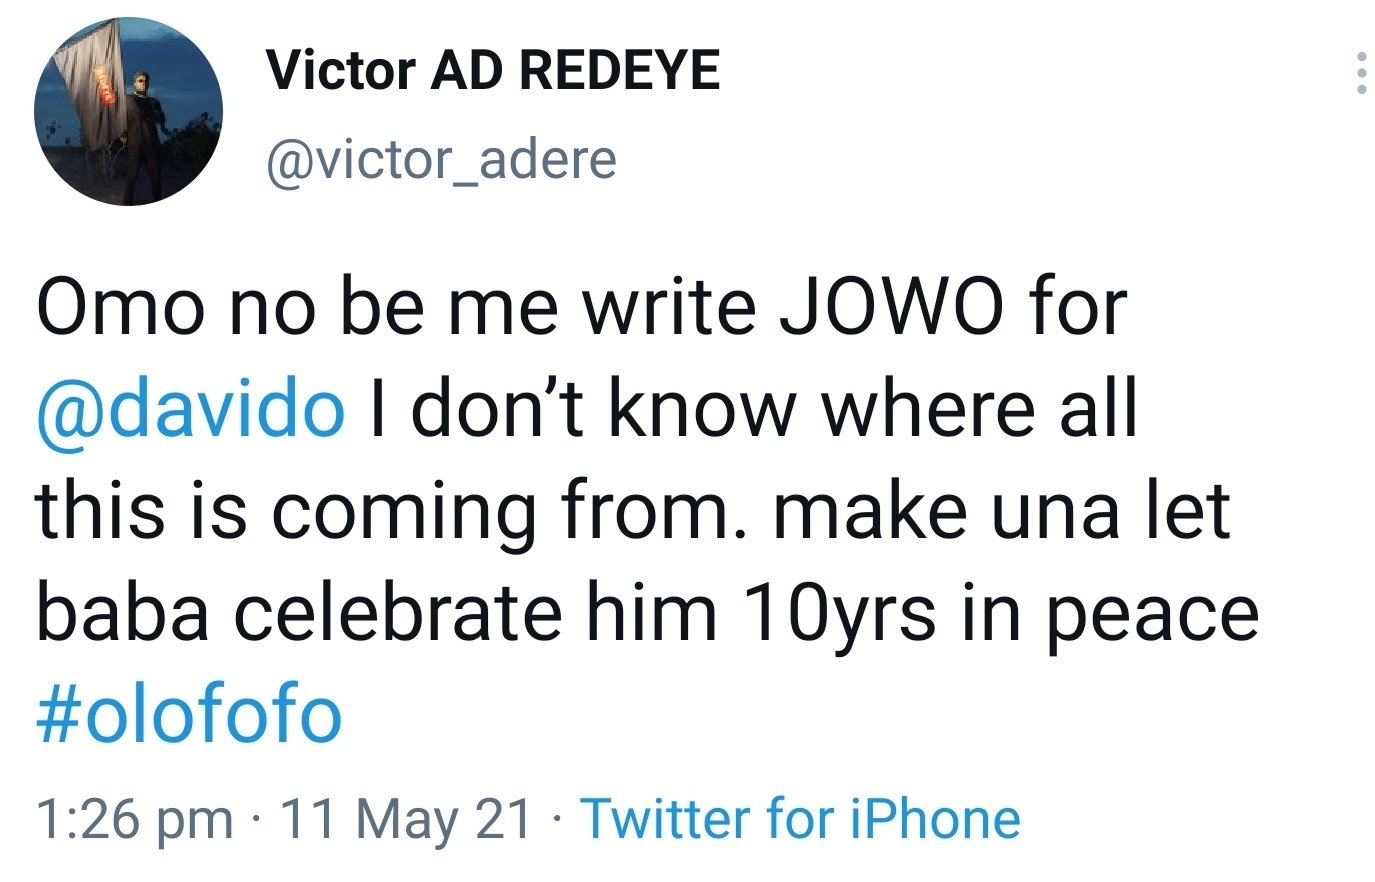Click the display name Victor AD REDEYE
This screenshot has height=882, width=1375.
[x=493, y=71]
